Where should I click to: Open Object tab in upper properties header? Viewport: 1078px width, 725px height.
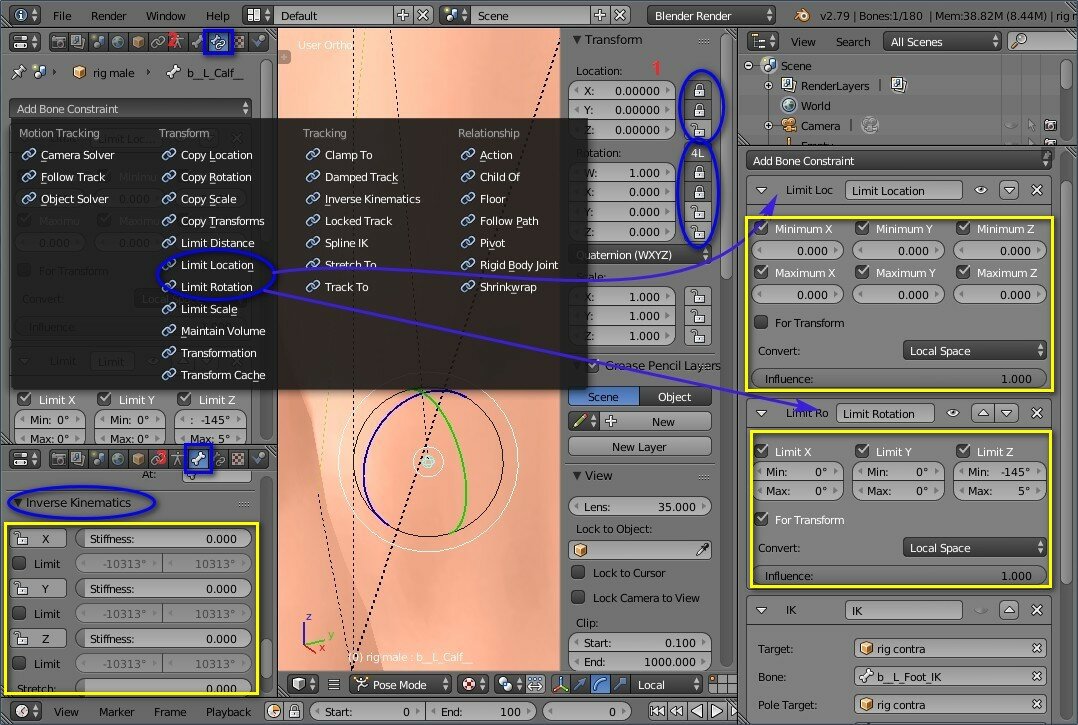coord(138,42)
